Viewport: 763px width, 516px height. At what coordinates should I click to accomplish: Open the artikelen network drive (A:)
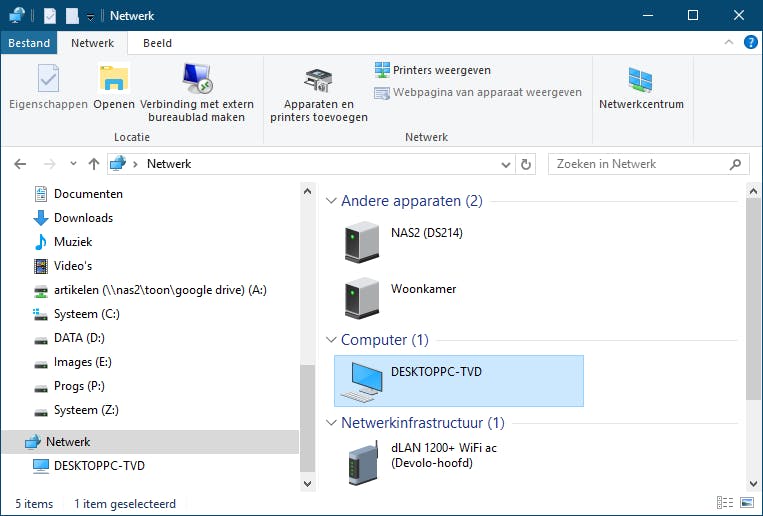tap(150, 290)
